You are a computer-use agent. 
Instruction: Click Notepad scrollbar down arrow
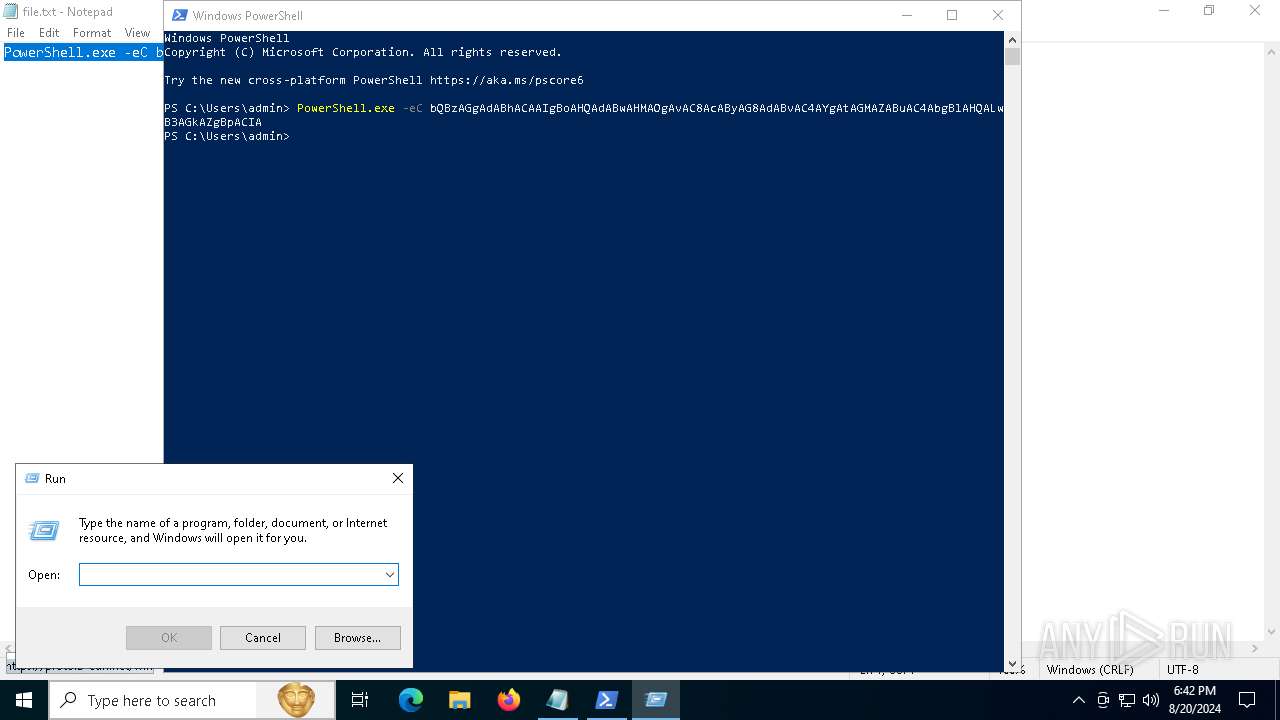point(1271,632)
